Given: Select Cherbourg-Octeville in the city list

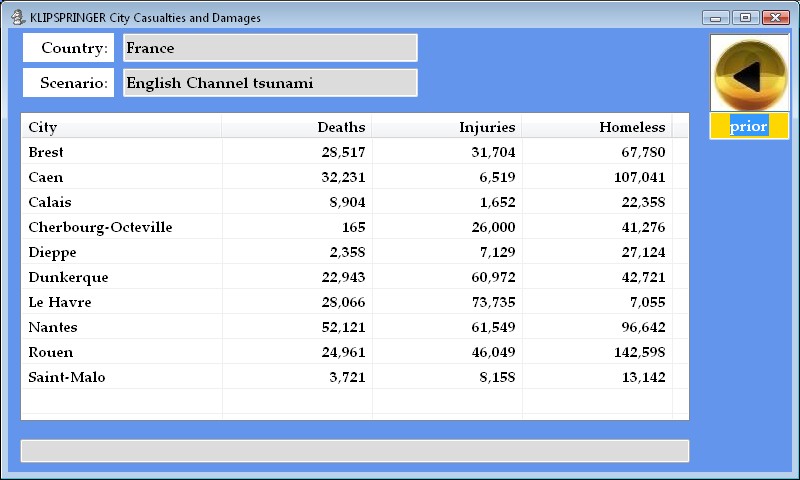Looking at the screenshot, I should point(100,227).
